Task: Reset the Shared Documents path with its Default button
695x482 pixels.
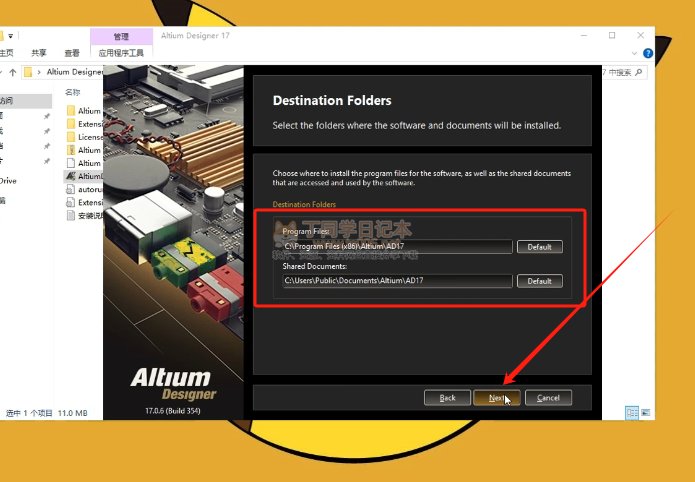Action: (539, 281)
